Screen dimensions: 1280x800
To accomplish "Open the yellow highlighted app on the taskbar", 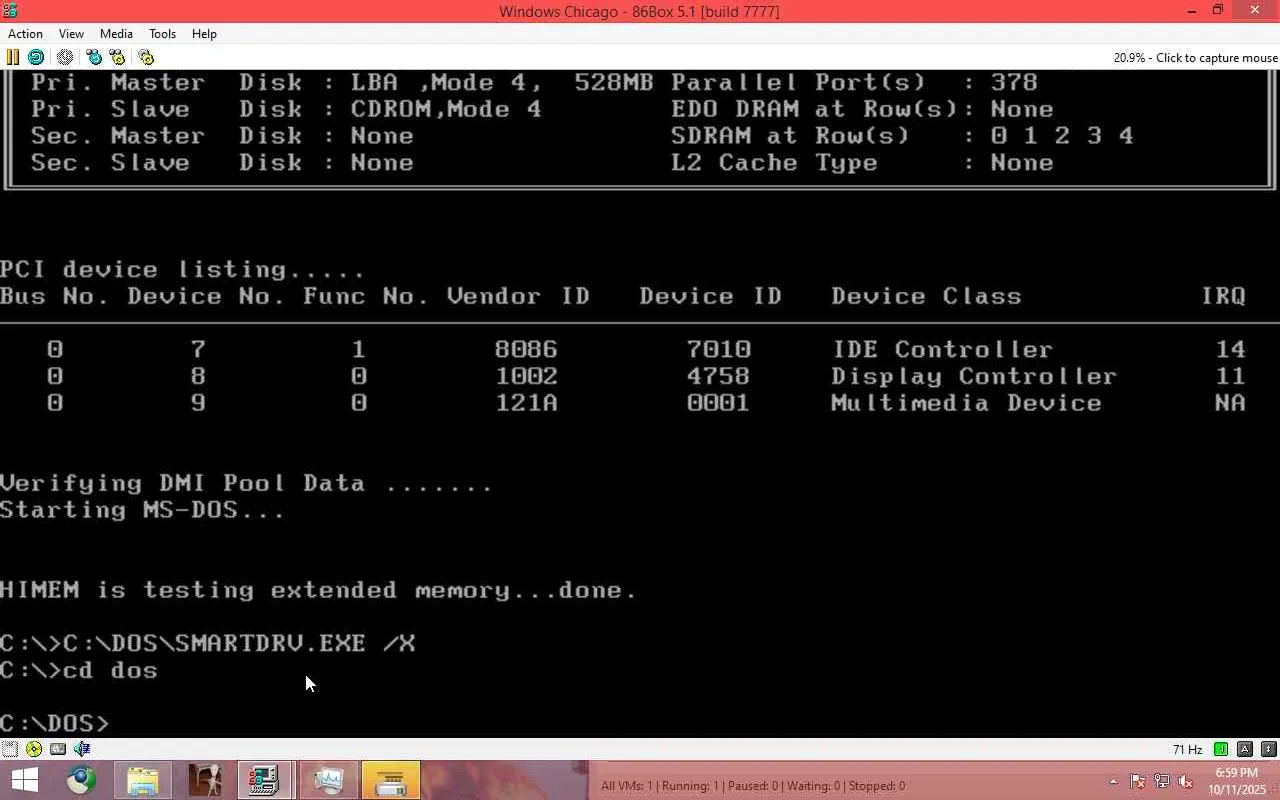I will 390,780.
